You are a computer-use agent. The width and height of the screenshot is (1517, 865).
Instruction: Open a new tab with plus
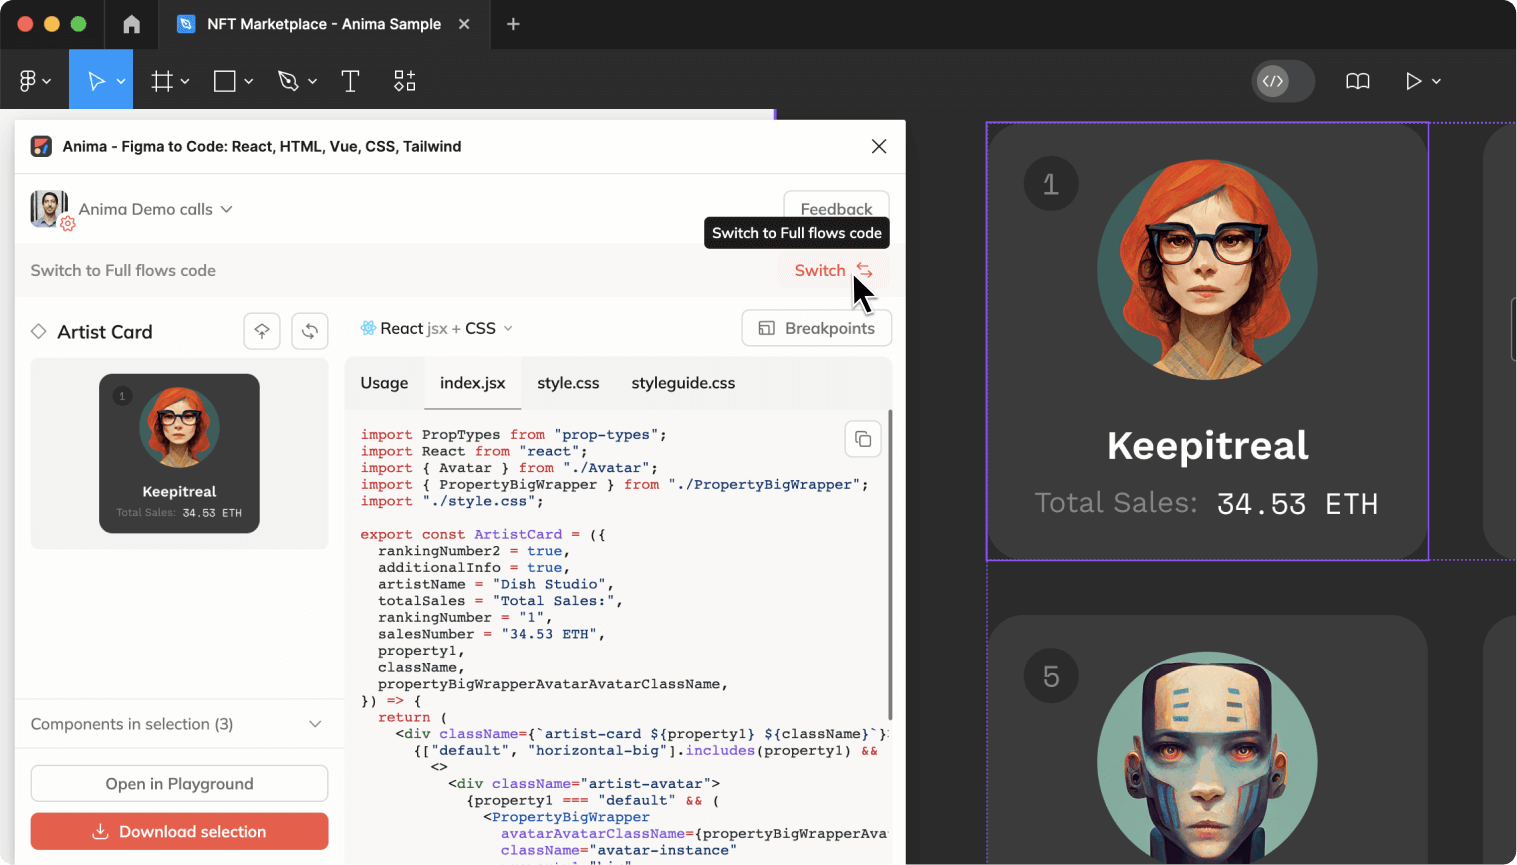[513, 24]
